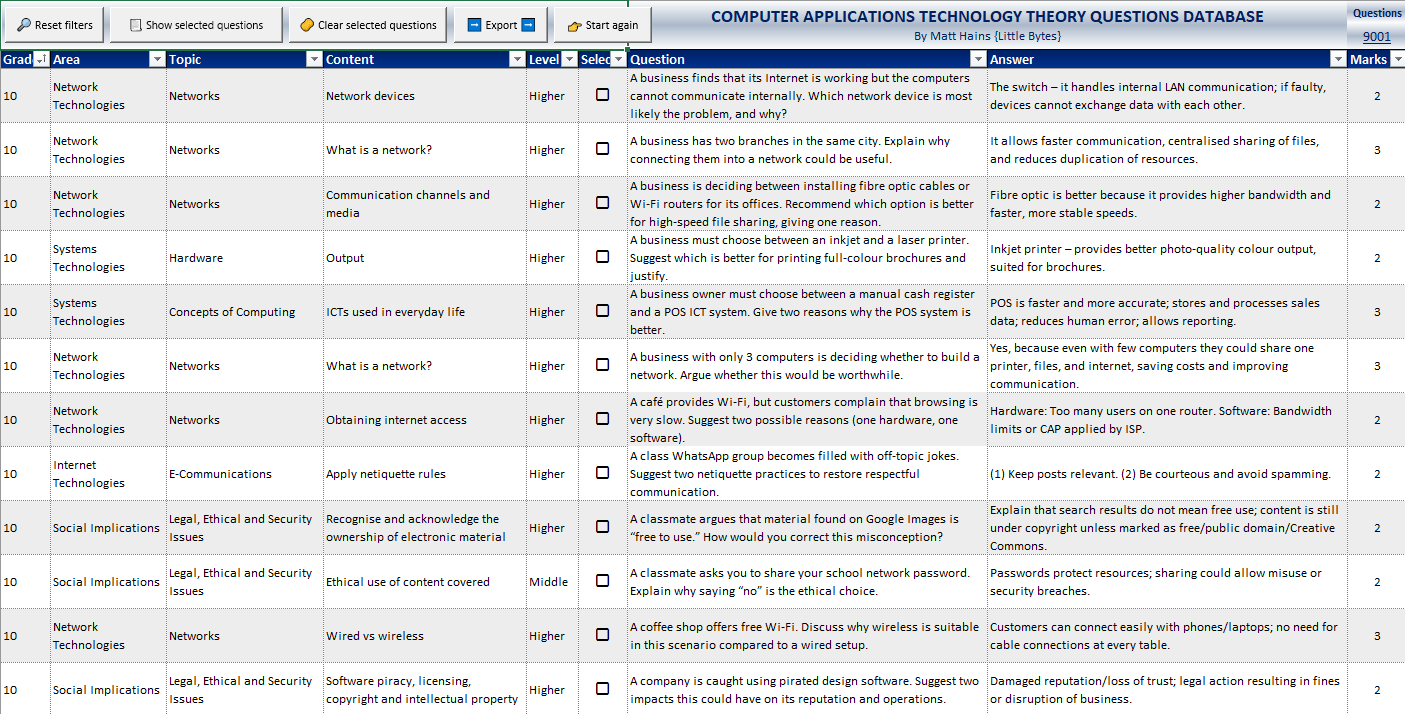
Task: Click the right blue arrow beside Export
Action: pos(529,23)
